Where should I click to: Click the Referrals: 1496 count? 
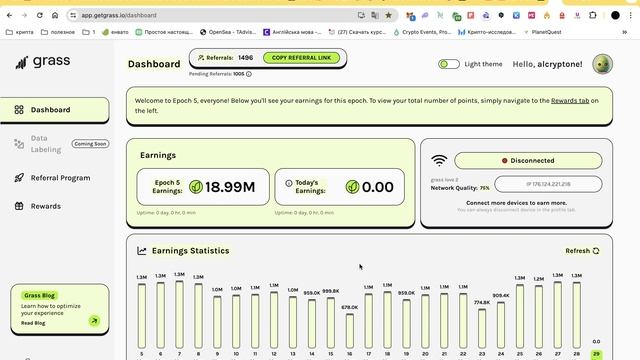click(226, 58)
